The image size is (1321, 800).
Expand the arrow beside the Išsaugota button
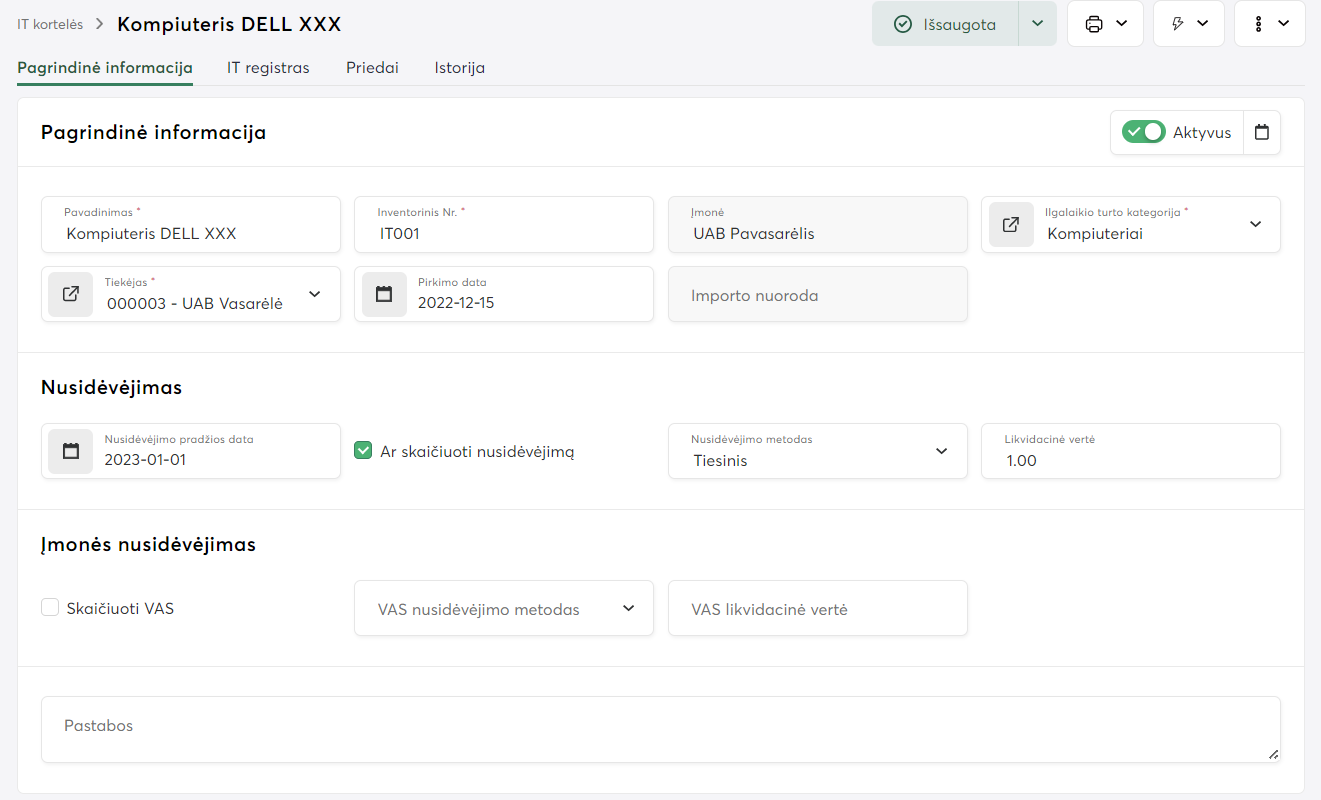click(1037, 24)
